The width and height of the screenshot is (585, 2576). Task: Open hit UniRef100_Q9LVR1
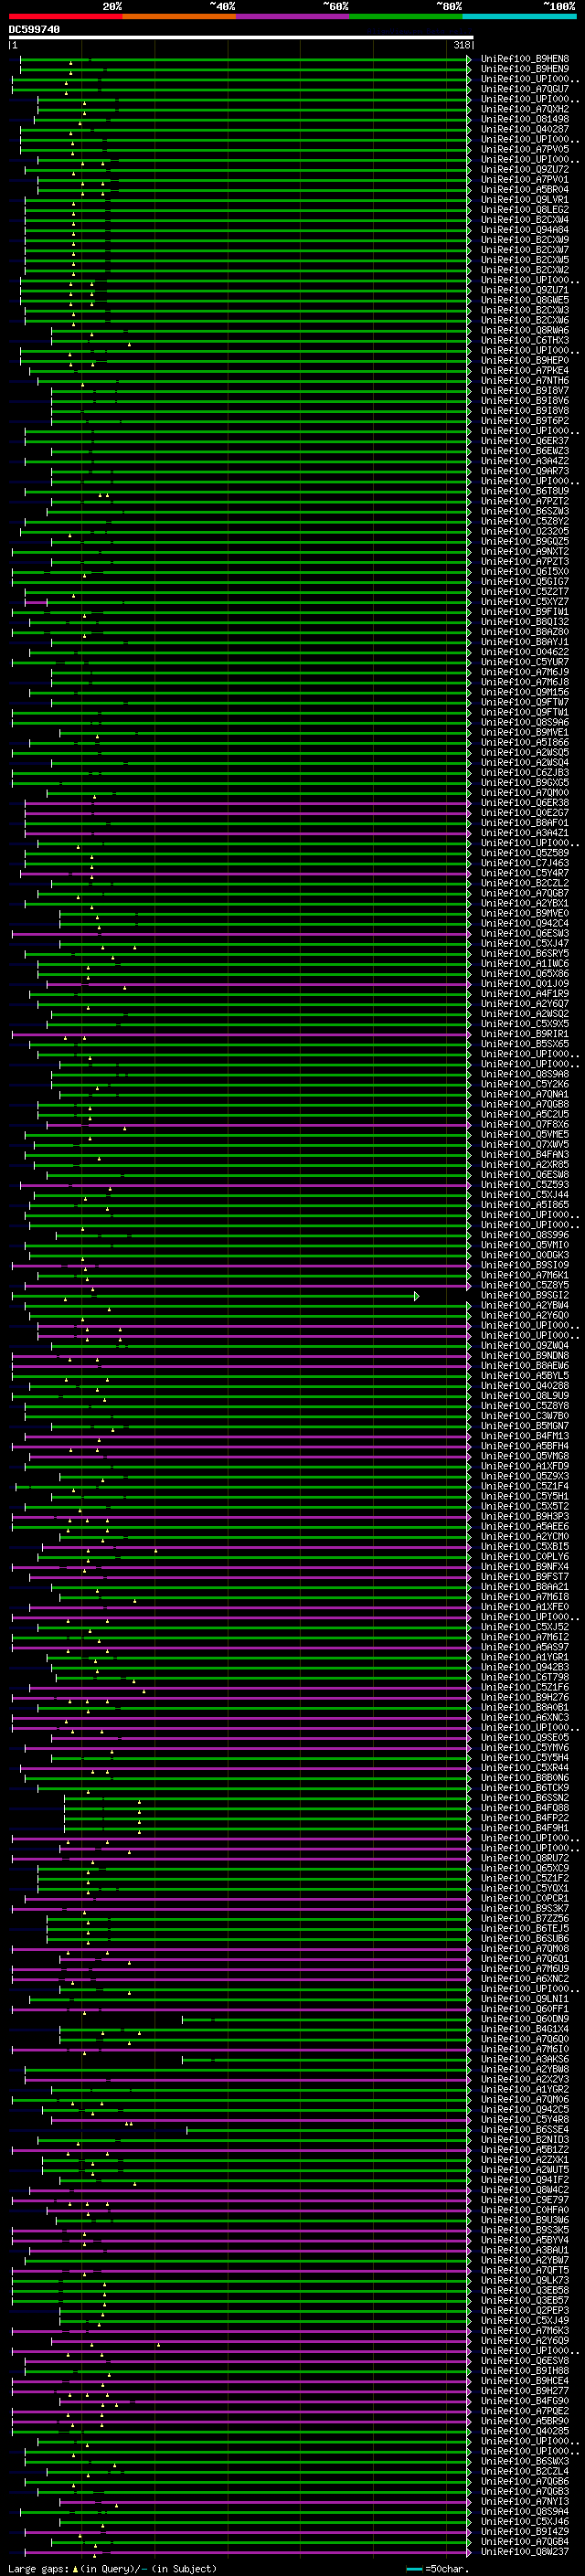coord(525,199)
